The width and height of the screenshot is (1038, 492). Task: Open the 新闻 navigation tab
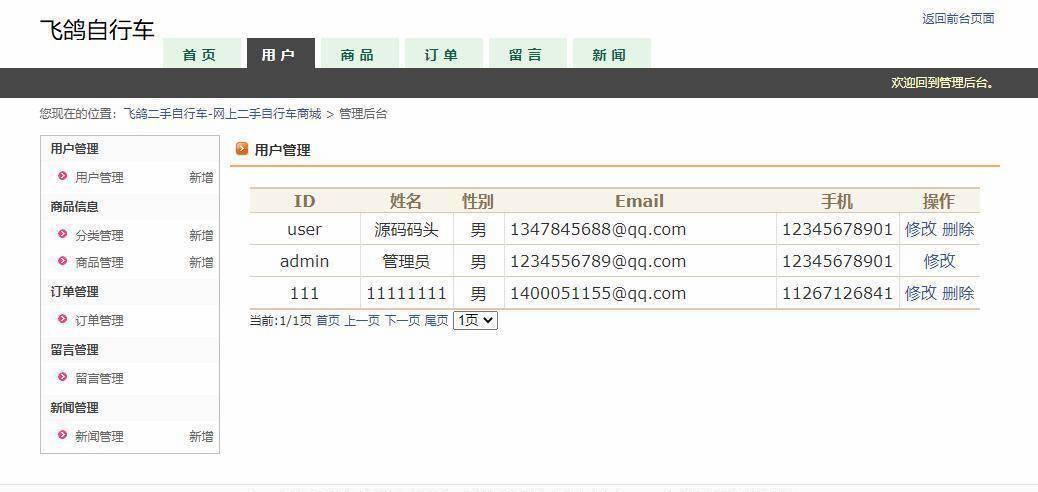tap(609, 55)
